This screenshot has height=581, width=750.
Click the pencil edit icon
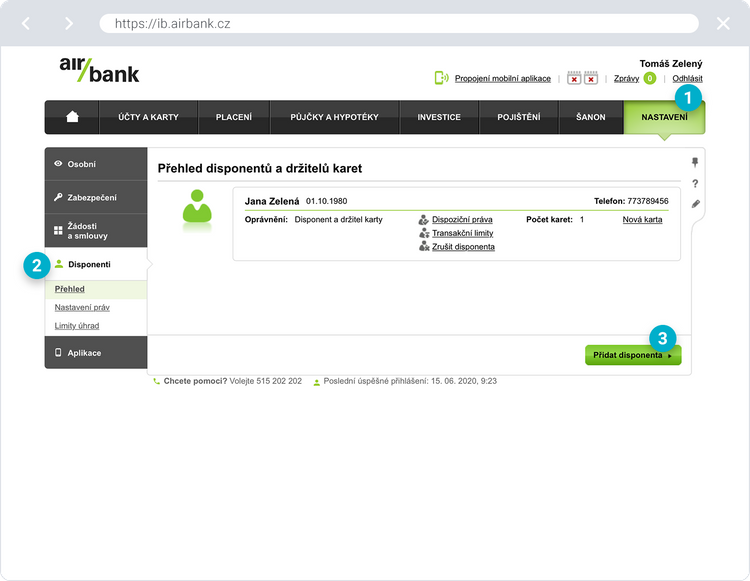point(695,204)
